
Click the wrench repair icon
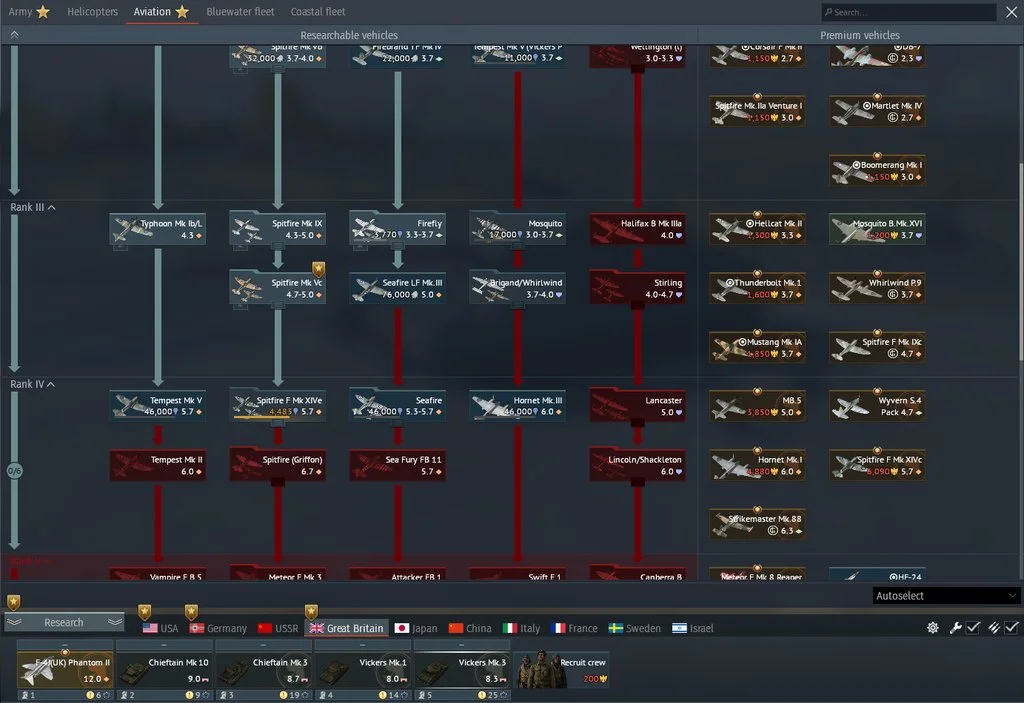[x=954, y=628]
